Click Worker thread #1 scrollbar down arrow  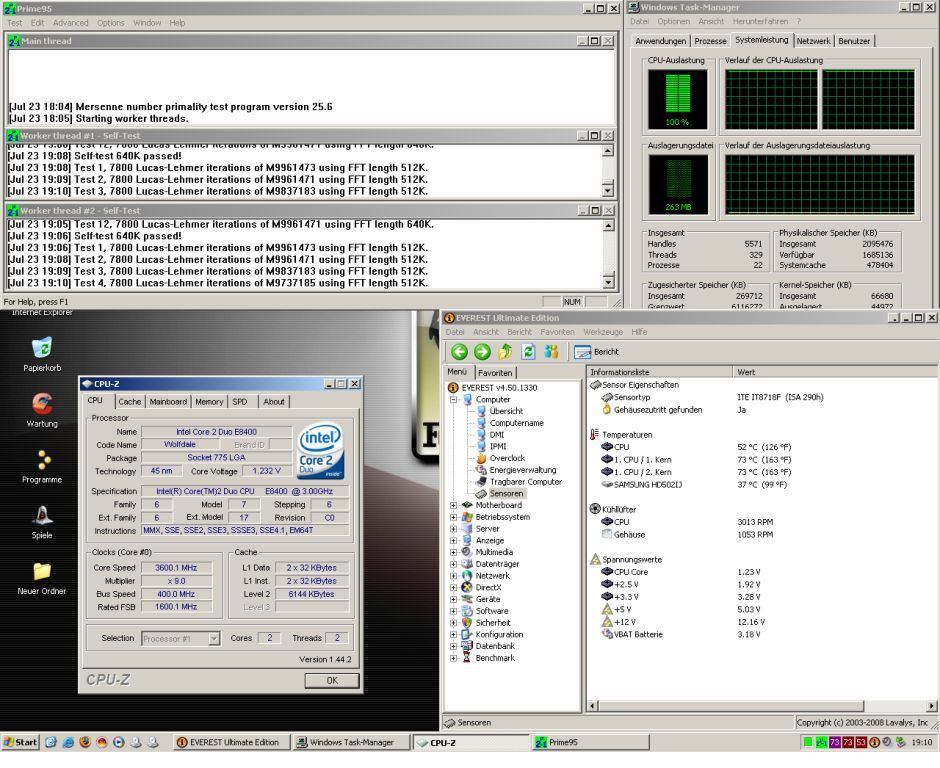click(x=608, y=190)
